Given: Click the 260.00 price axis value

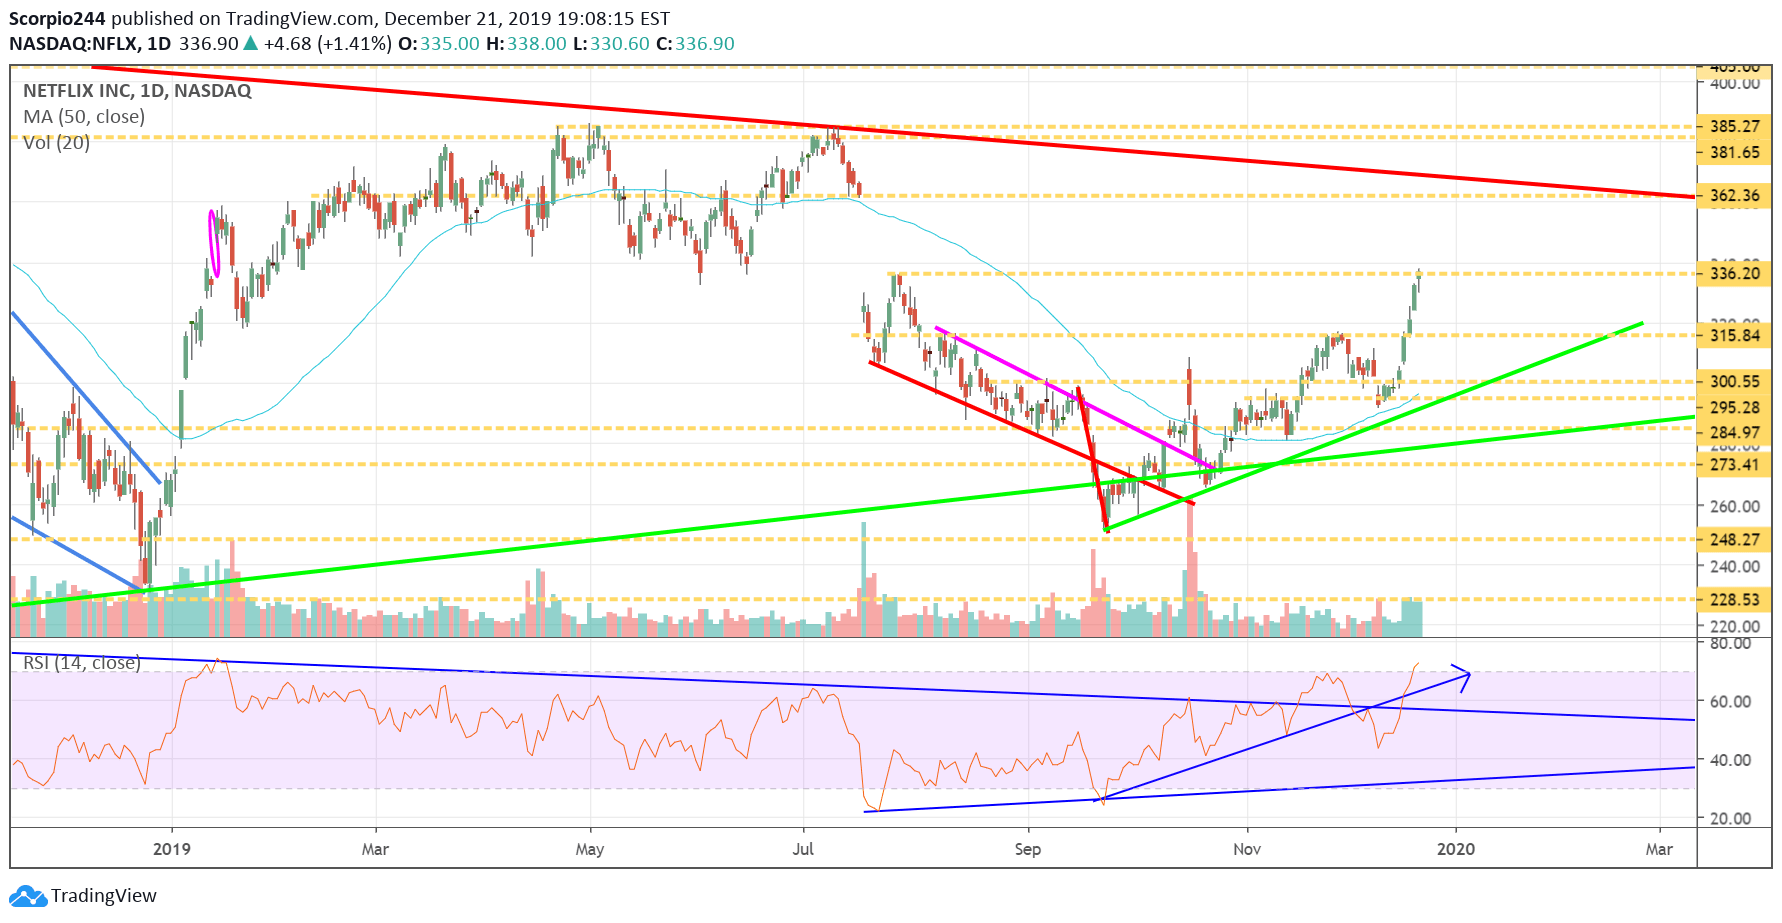Looking at the screenshot, I should point(1734,506).
